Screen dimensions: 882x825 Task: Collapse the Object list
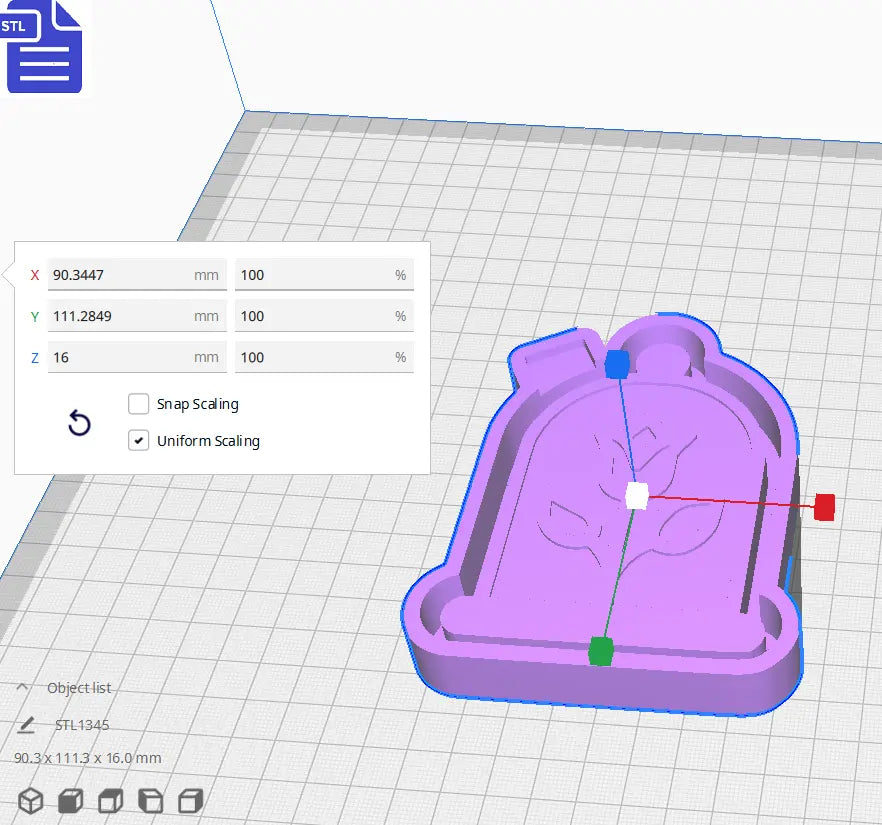tap(24, 687)
